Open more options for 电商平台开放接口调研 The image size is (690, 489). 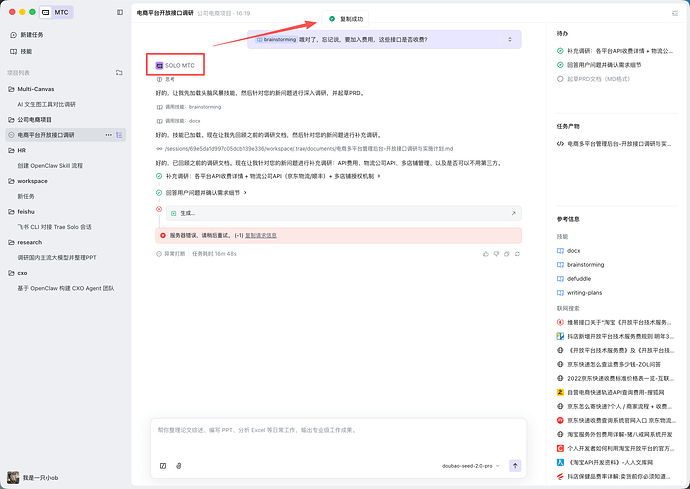tap(108, 135)
